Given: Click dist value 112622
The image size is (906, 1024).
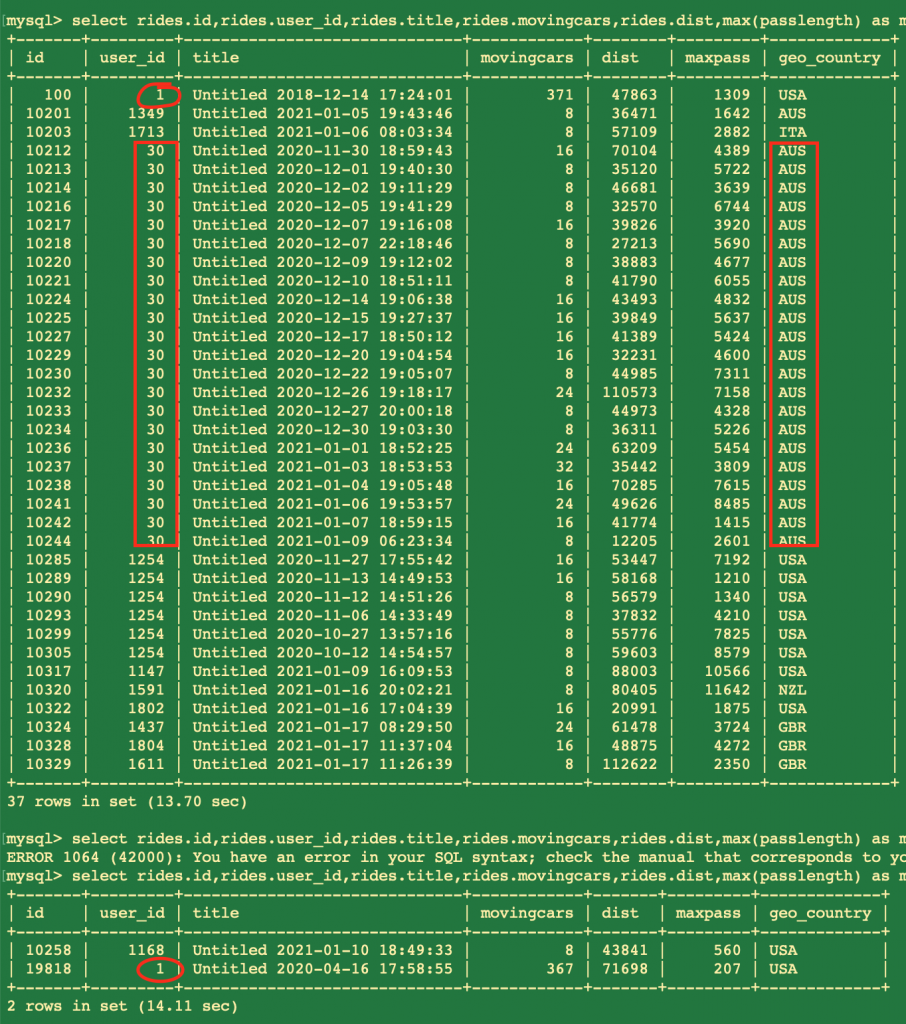Looking at the screenshot, I should (629, 765).
